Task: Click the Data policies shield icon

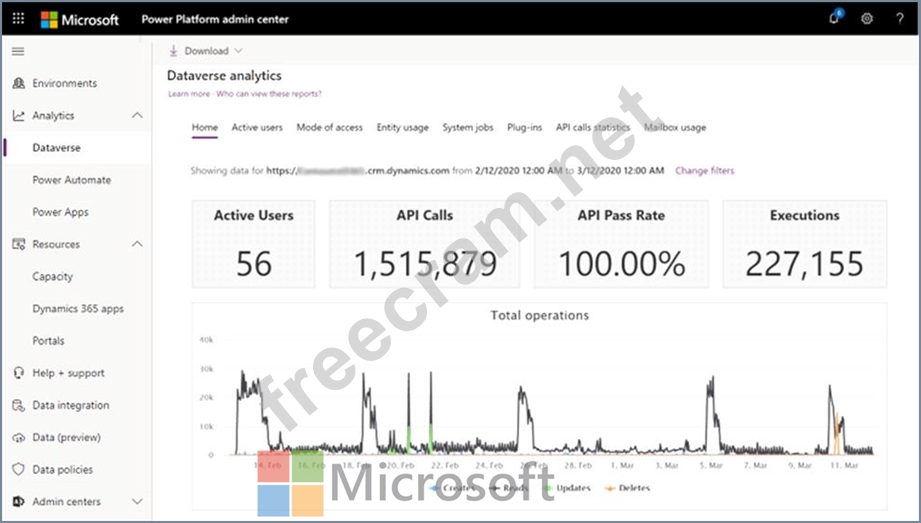Action: tap(18, 469)
